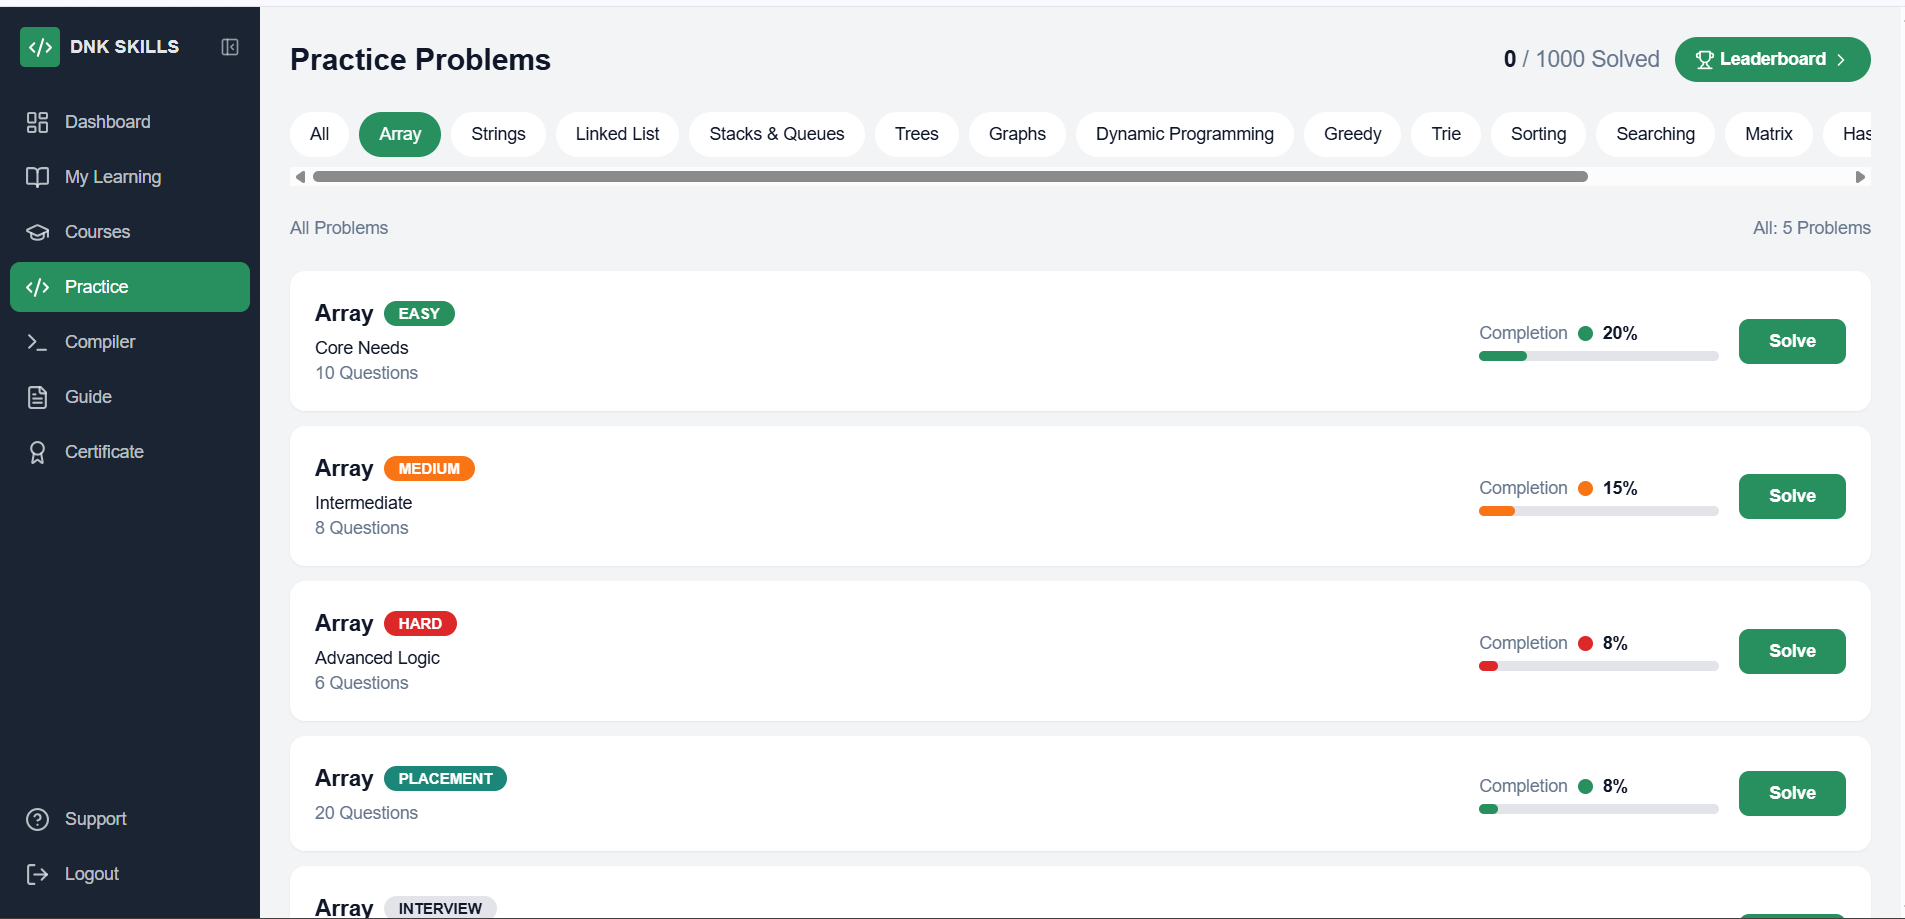Select the Linked List filter chip
The width and height of the screenshot is (1905, 919).
click(x=617, y=134)
